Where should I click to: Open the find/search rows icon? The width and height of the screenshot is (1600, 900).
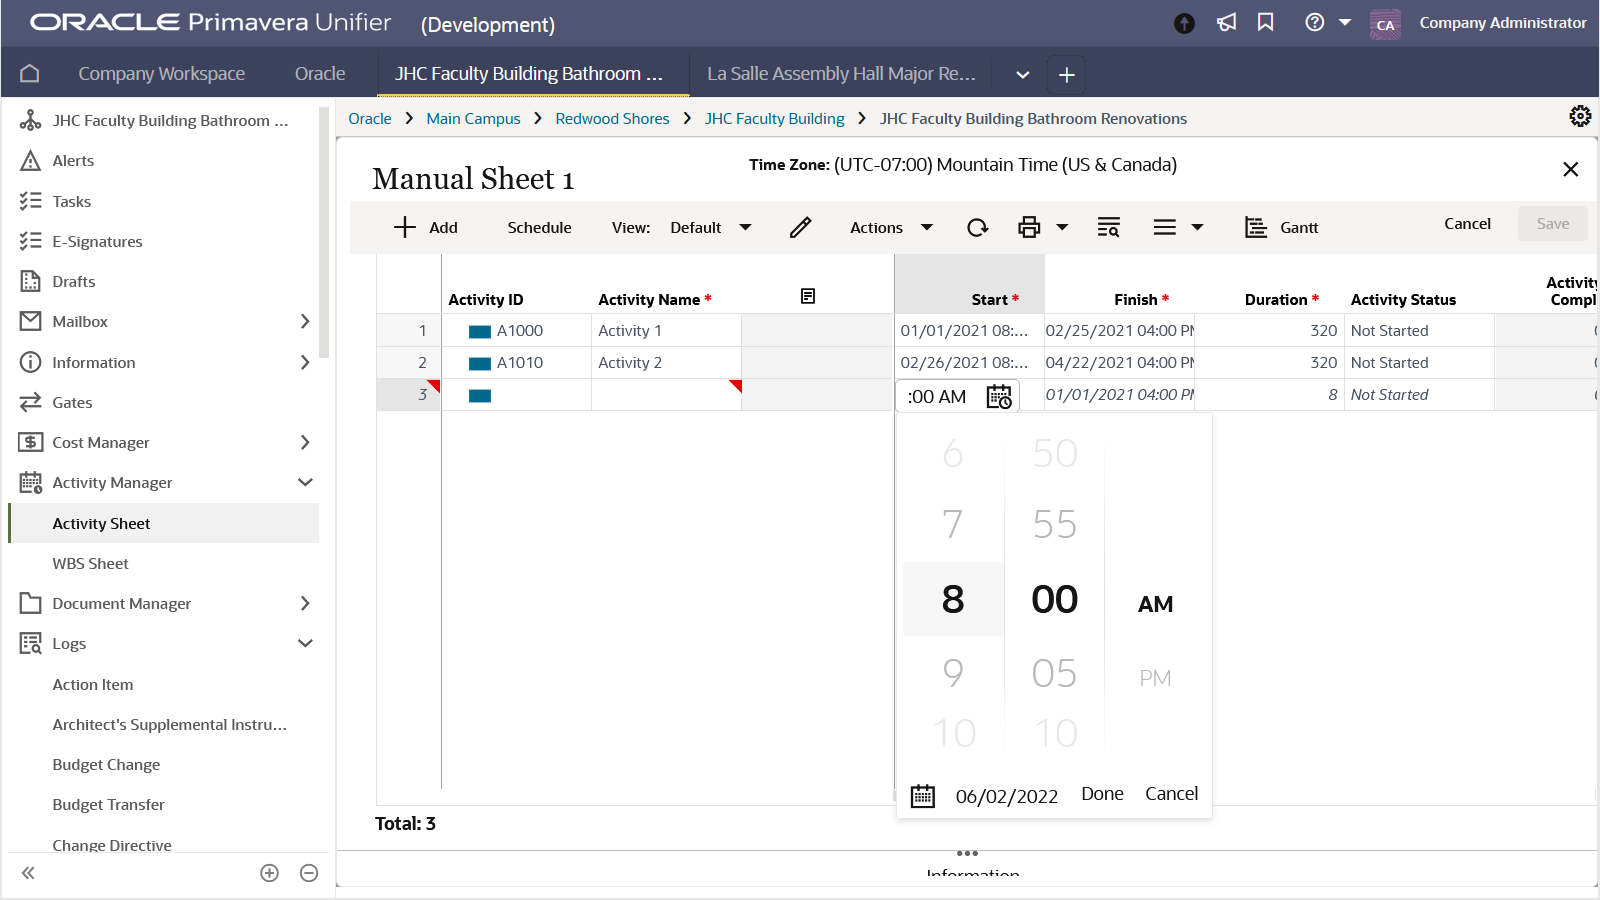(1108, 227)
